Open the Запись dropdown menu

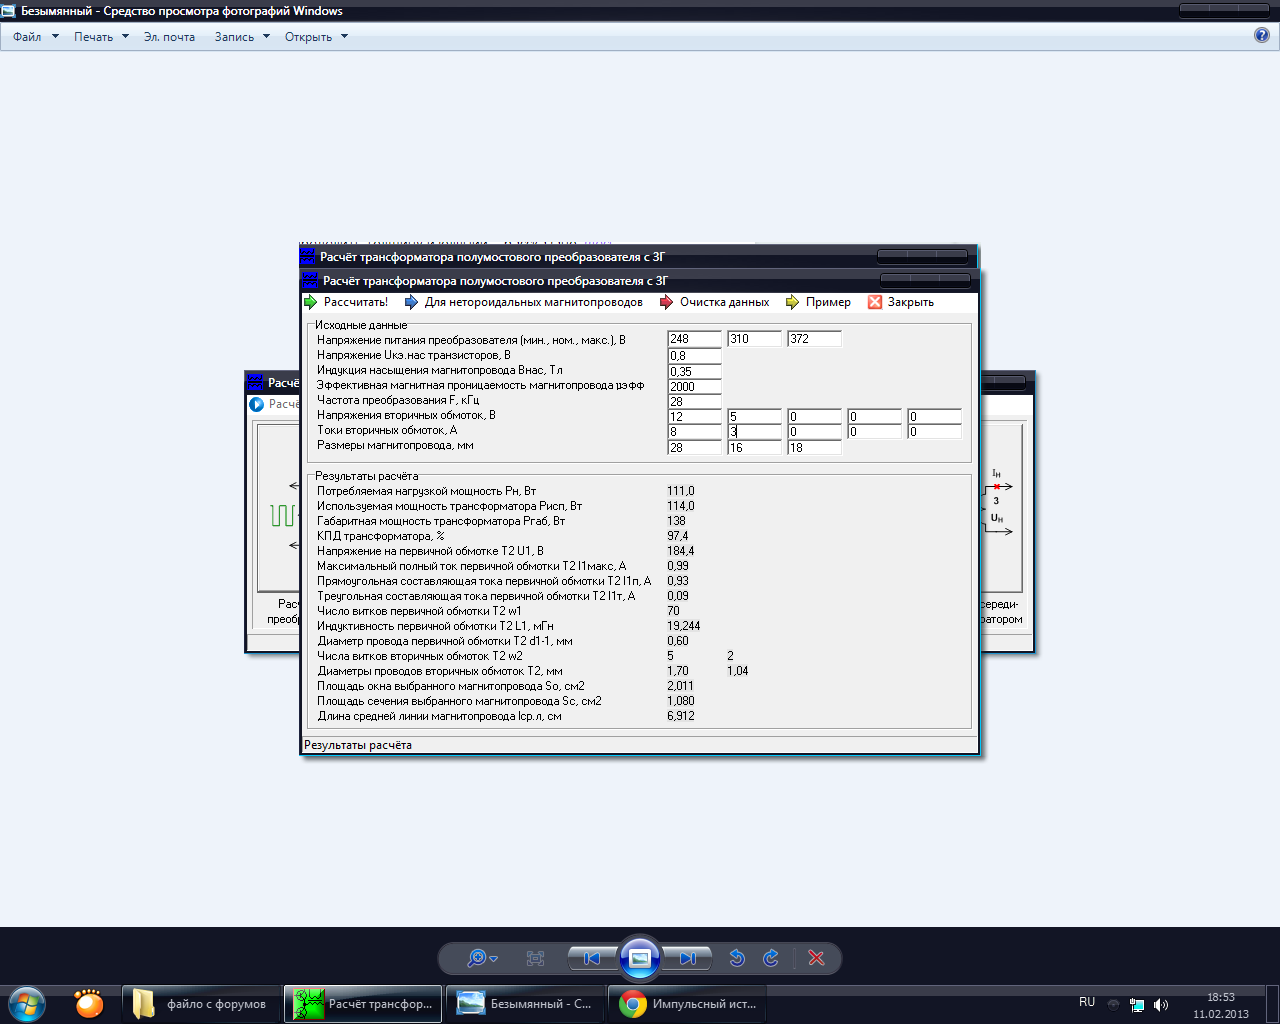tap(242, 37)
